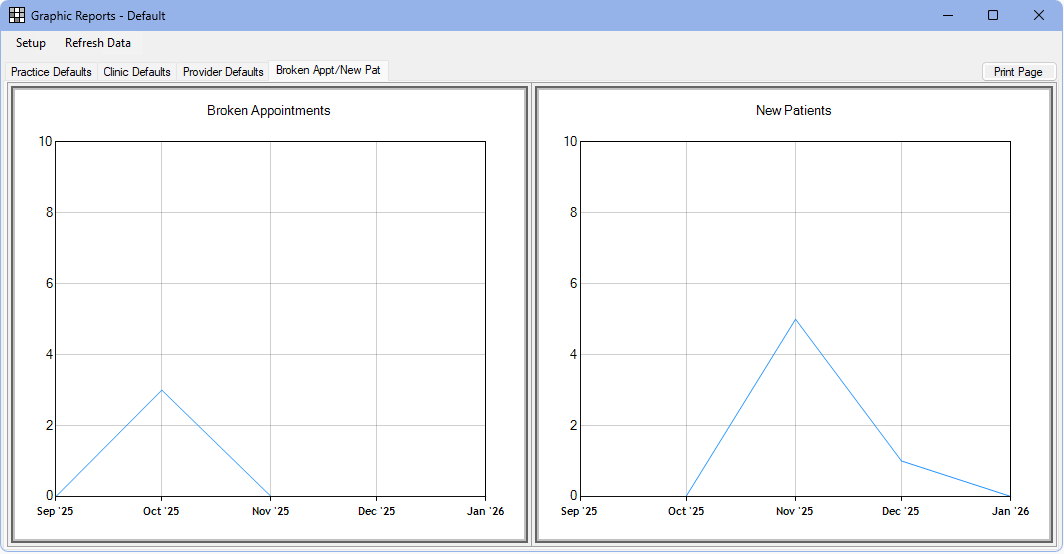Click the Oct '25 peak on Broken Appointments line
The width and height of the screenshot is (1064, 554).
[162, 390]
